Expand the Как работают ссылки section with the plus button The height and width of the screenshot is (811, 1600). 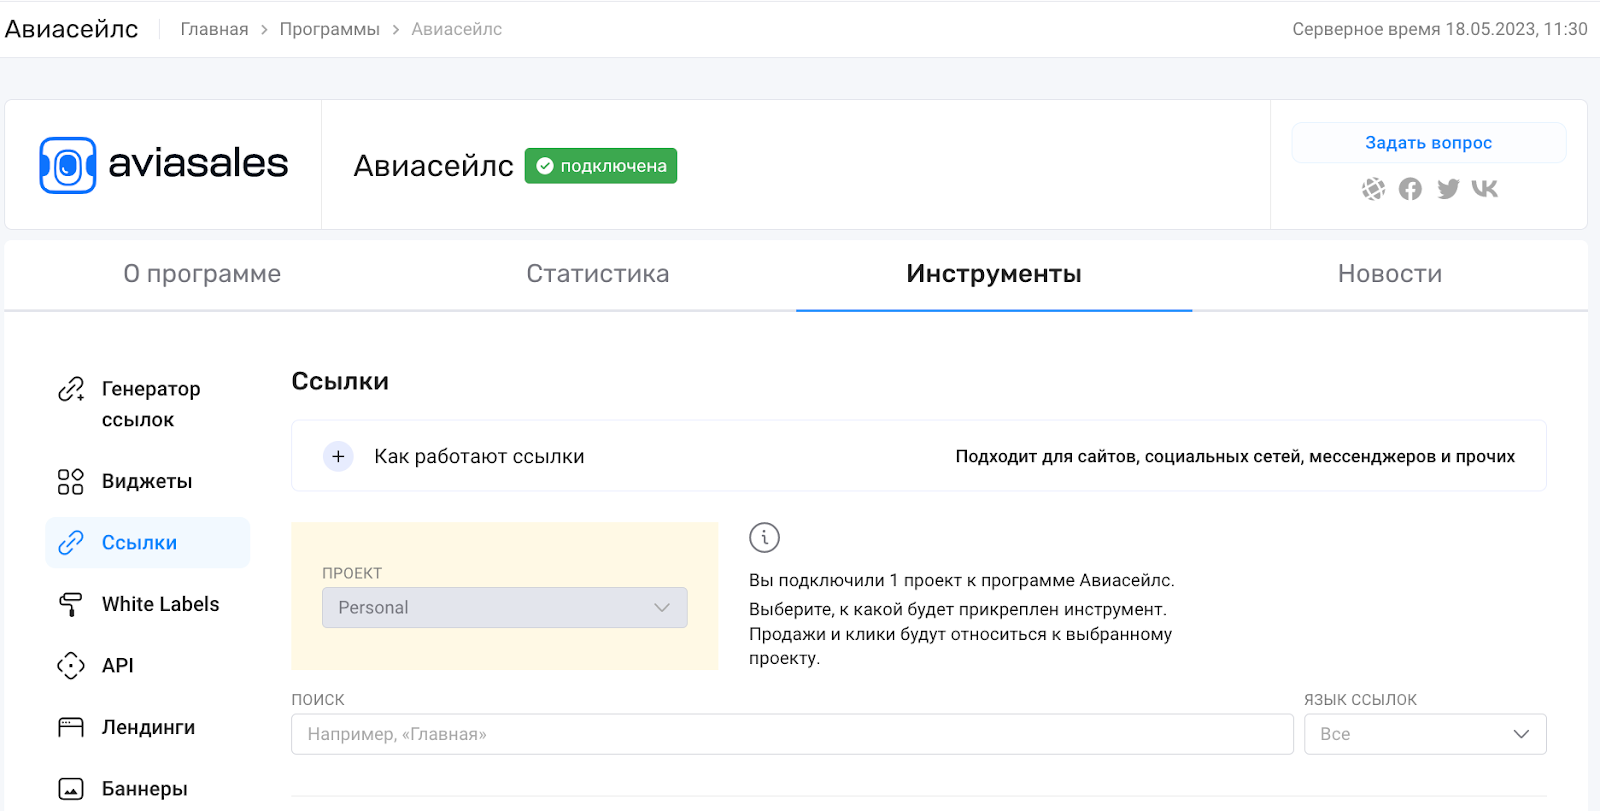338,456
